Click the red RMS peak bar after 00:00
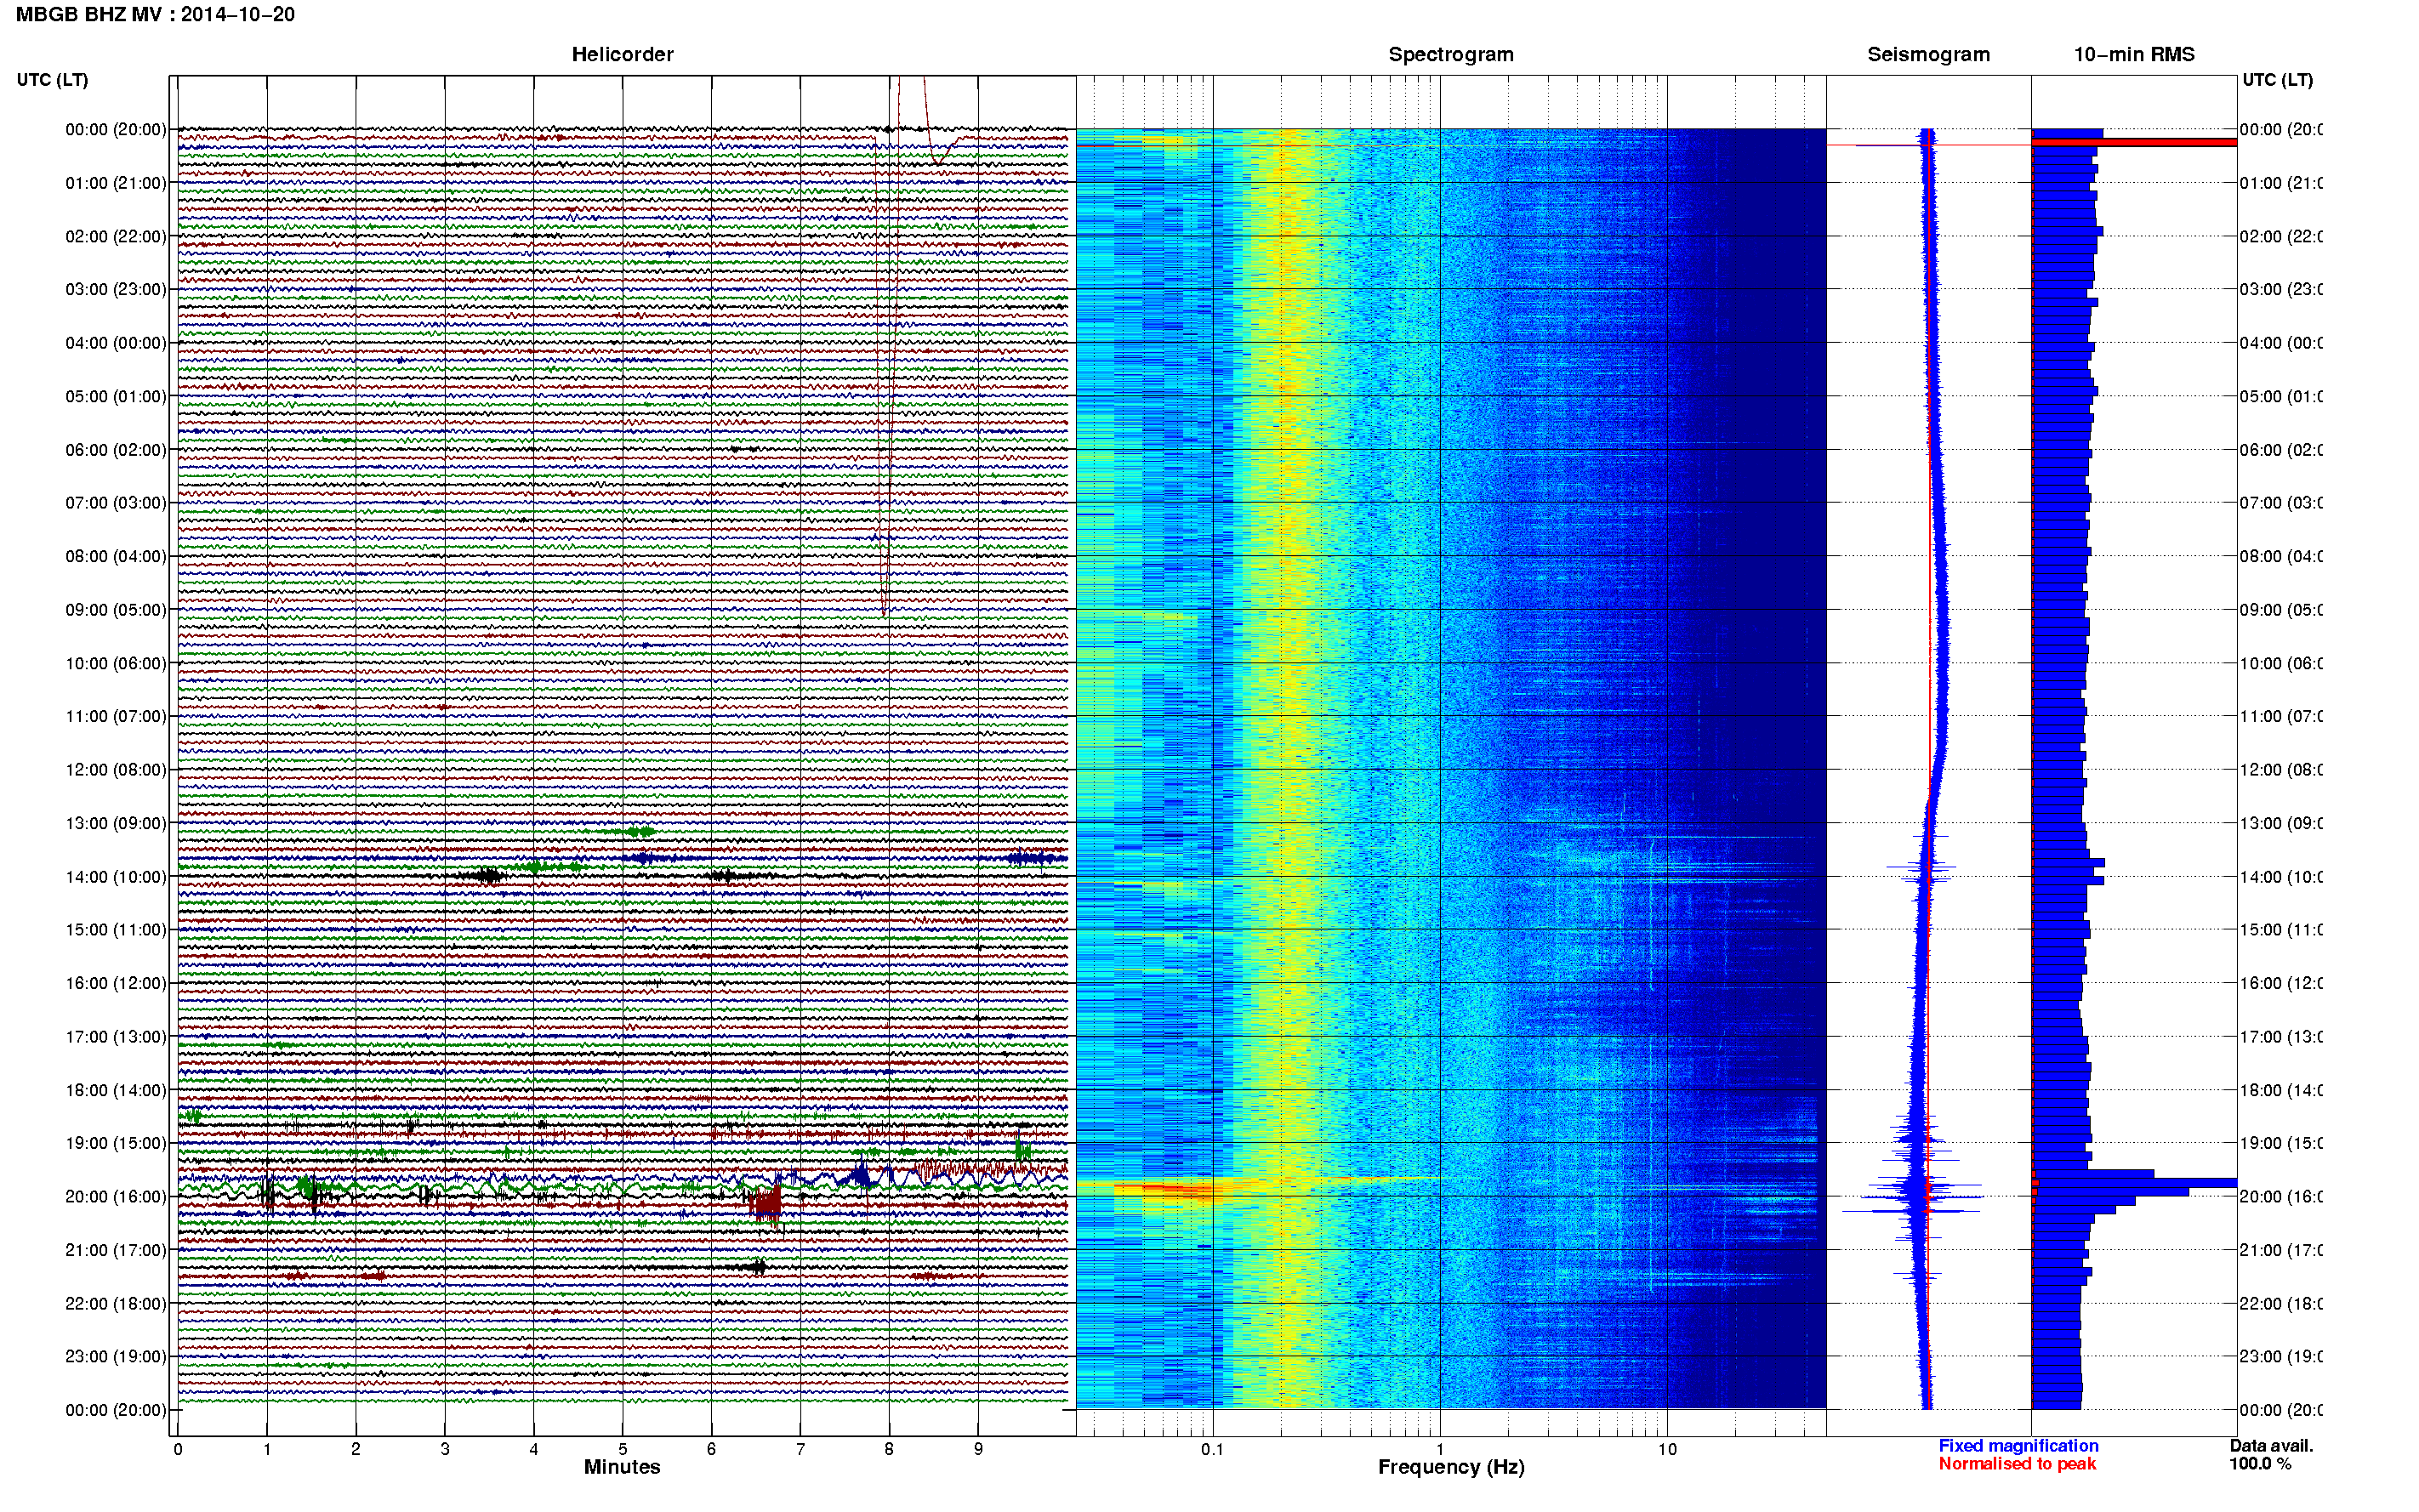The height and width of the screenshot is (1512, 2419). click(x=2134, y=143)
